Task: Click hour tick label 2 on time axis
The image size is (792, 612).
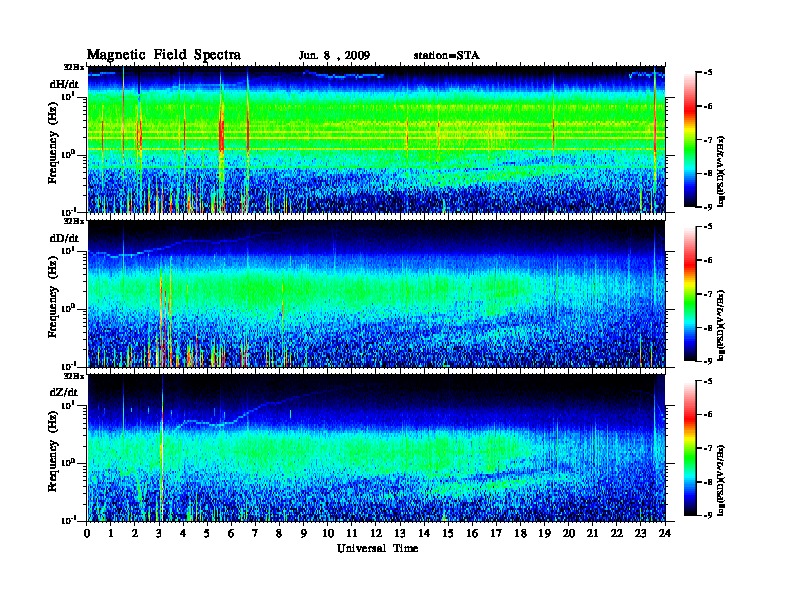Action: tap(135, 533)
